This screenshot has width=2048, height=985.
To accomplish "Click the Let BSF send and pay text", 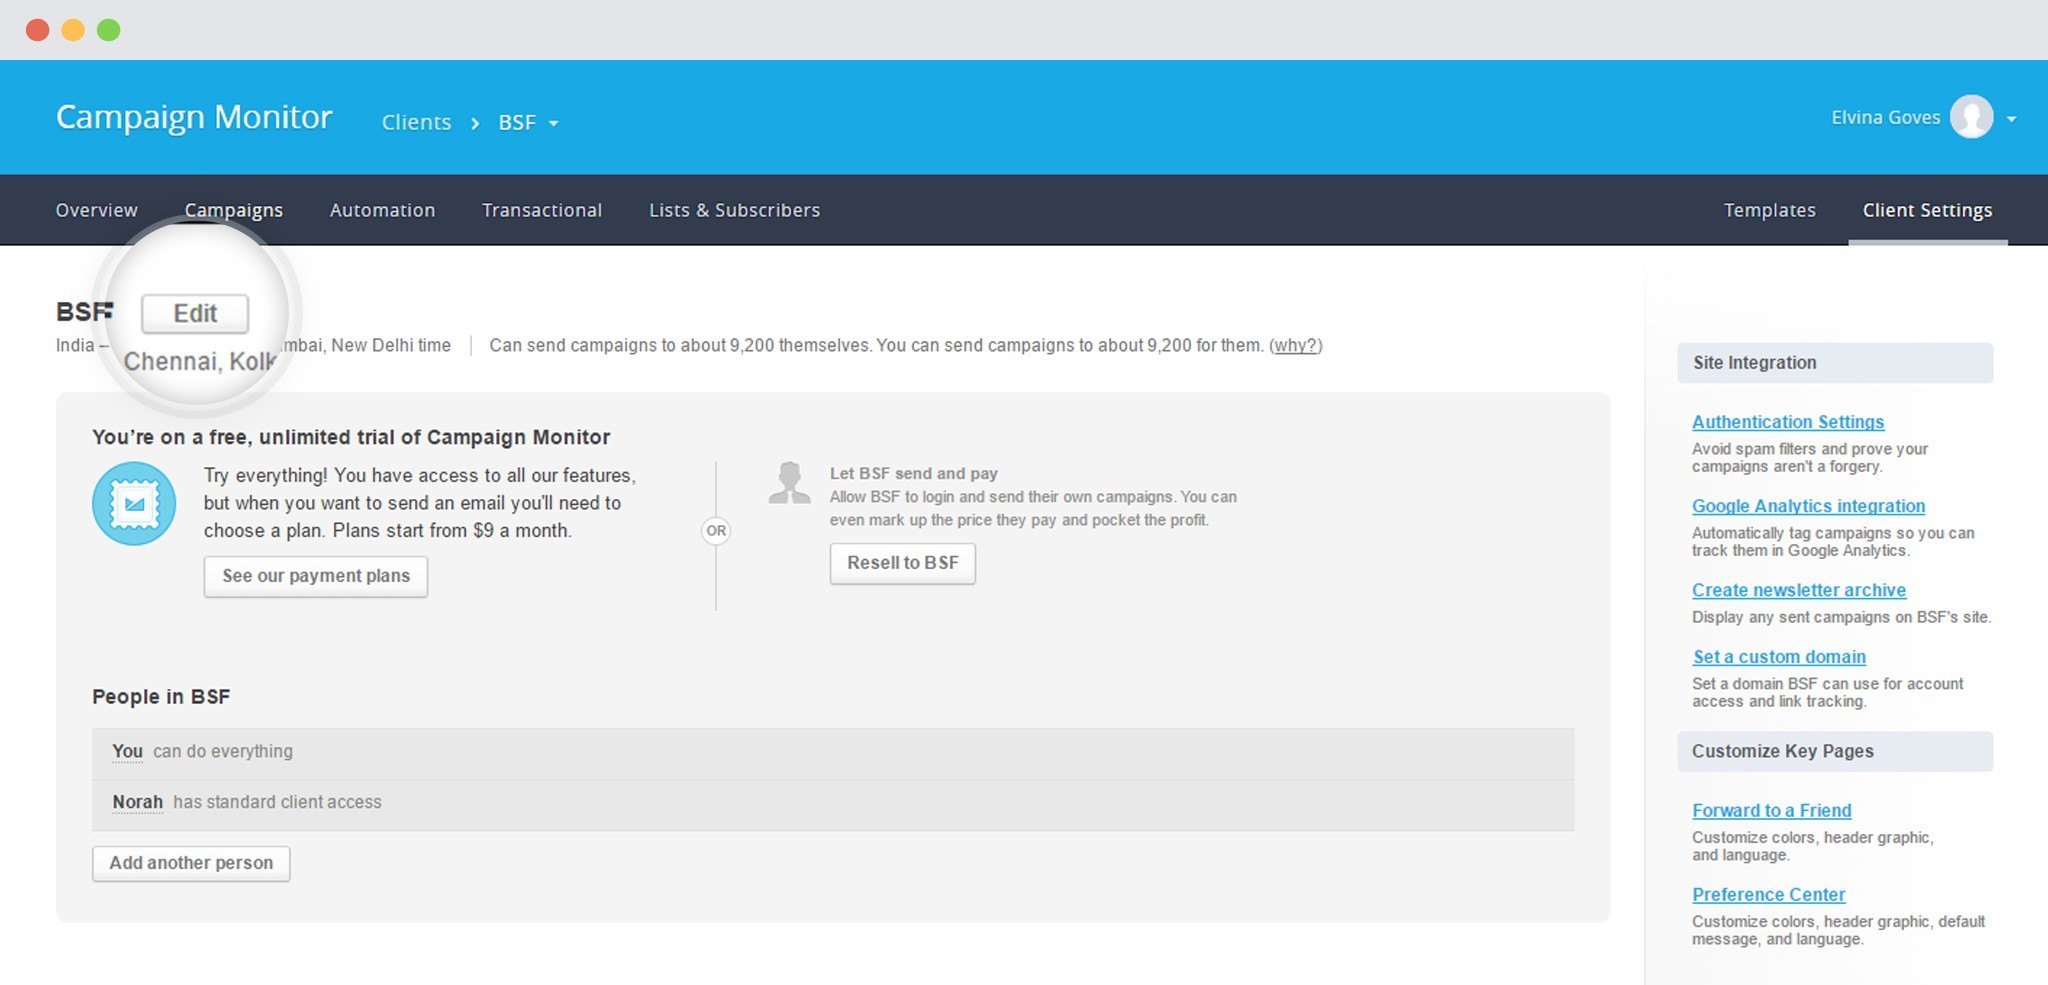I will pos(914,473).
